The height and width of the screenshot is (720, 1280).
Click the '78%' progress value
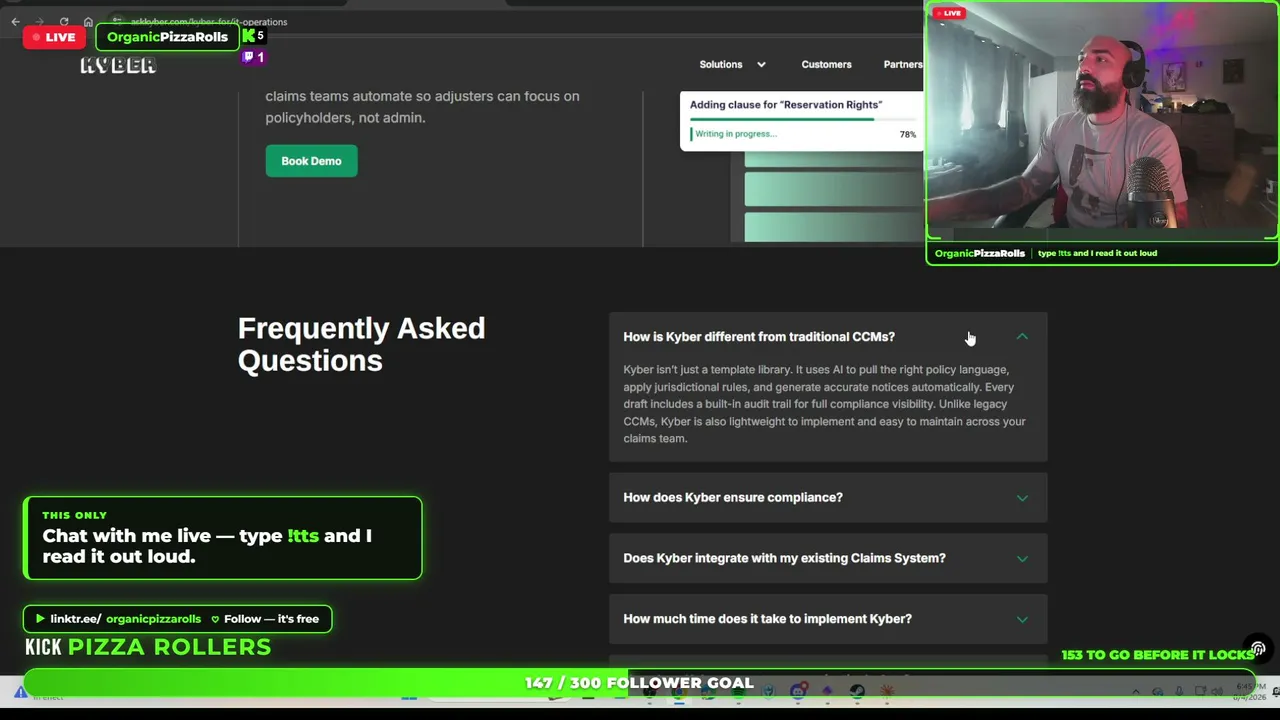tap(908, 134)
